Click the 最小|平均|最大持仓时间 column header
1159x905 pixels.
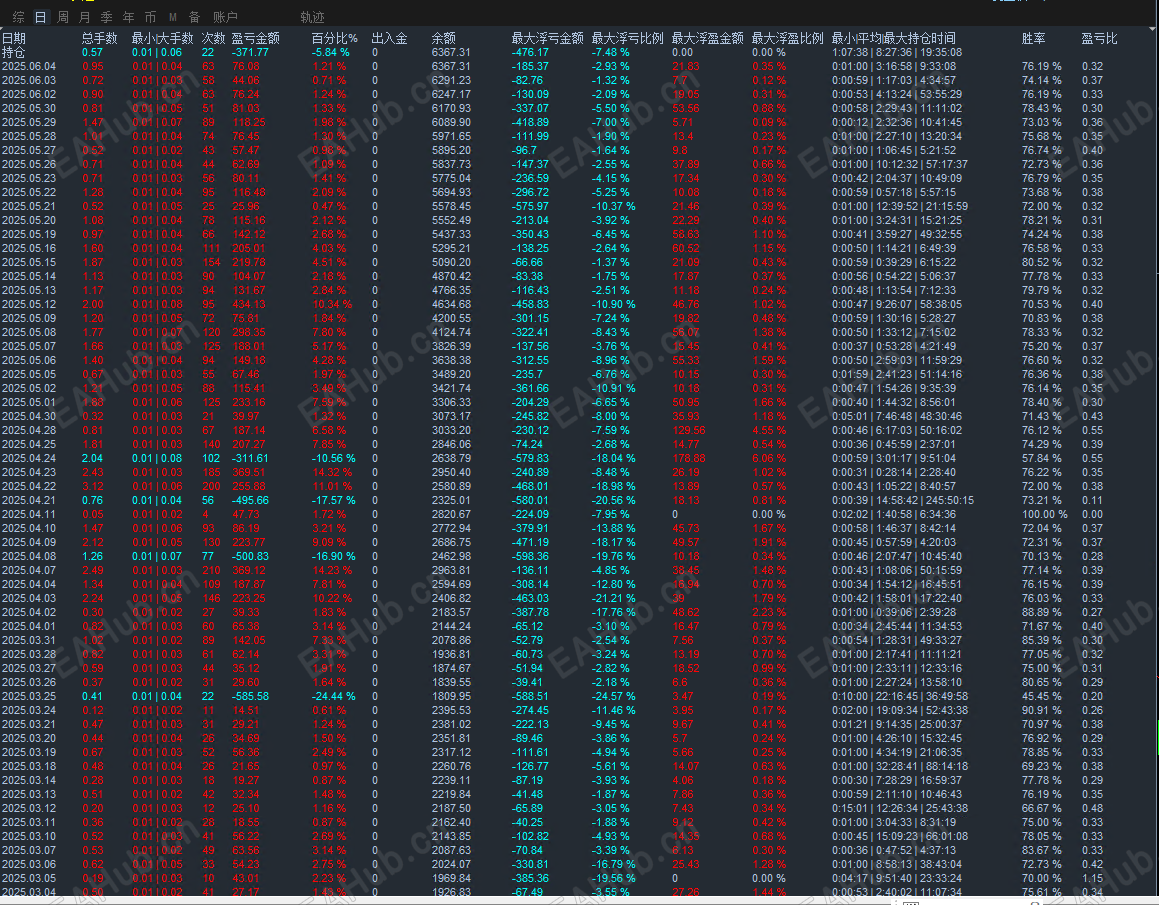tap(894, 38)
